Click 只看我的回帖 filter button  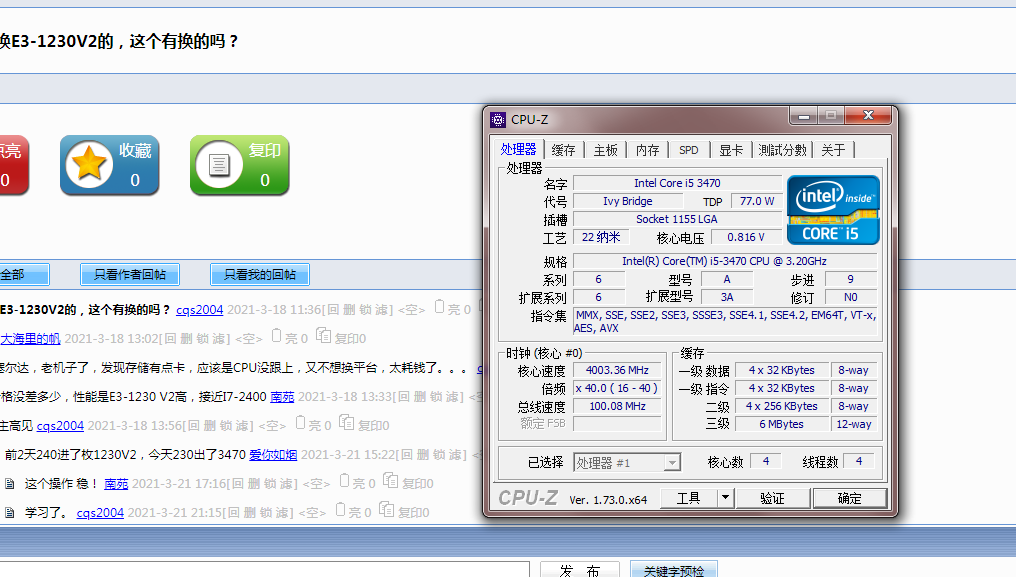[x=260, y=274]
